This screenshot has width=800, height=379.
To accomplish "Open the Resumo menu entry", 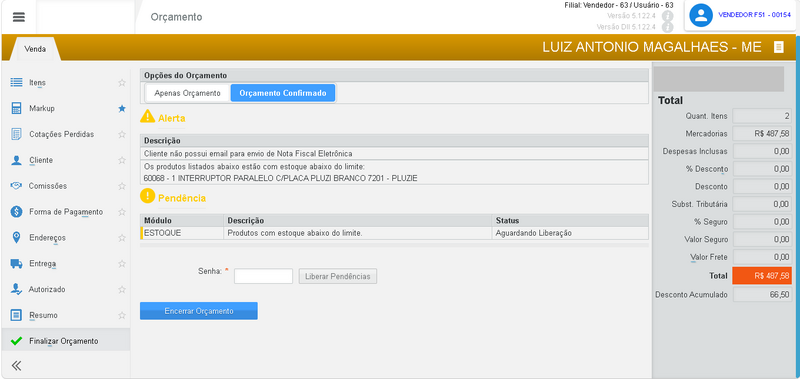I will coord(43,315).
